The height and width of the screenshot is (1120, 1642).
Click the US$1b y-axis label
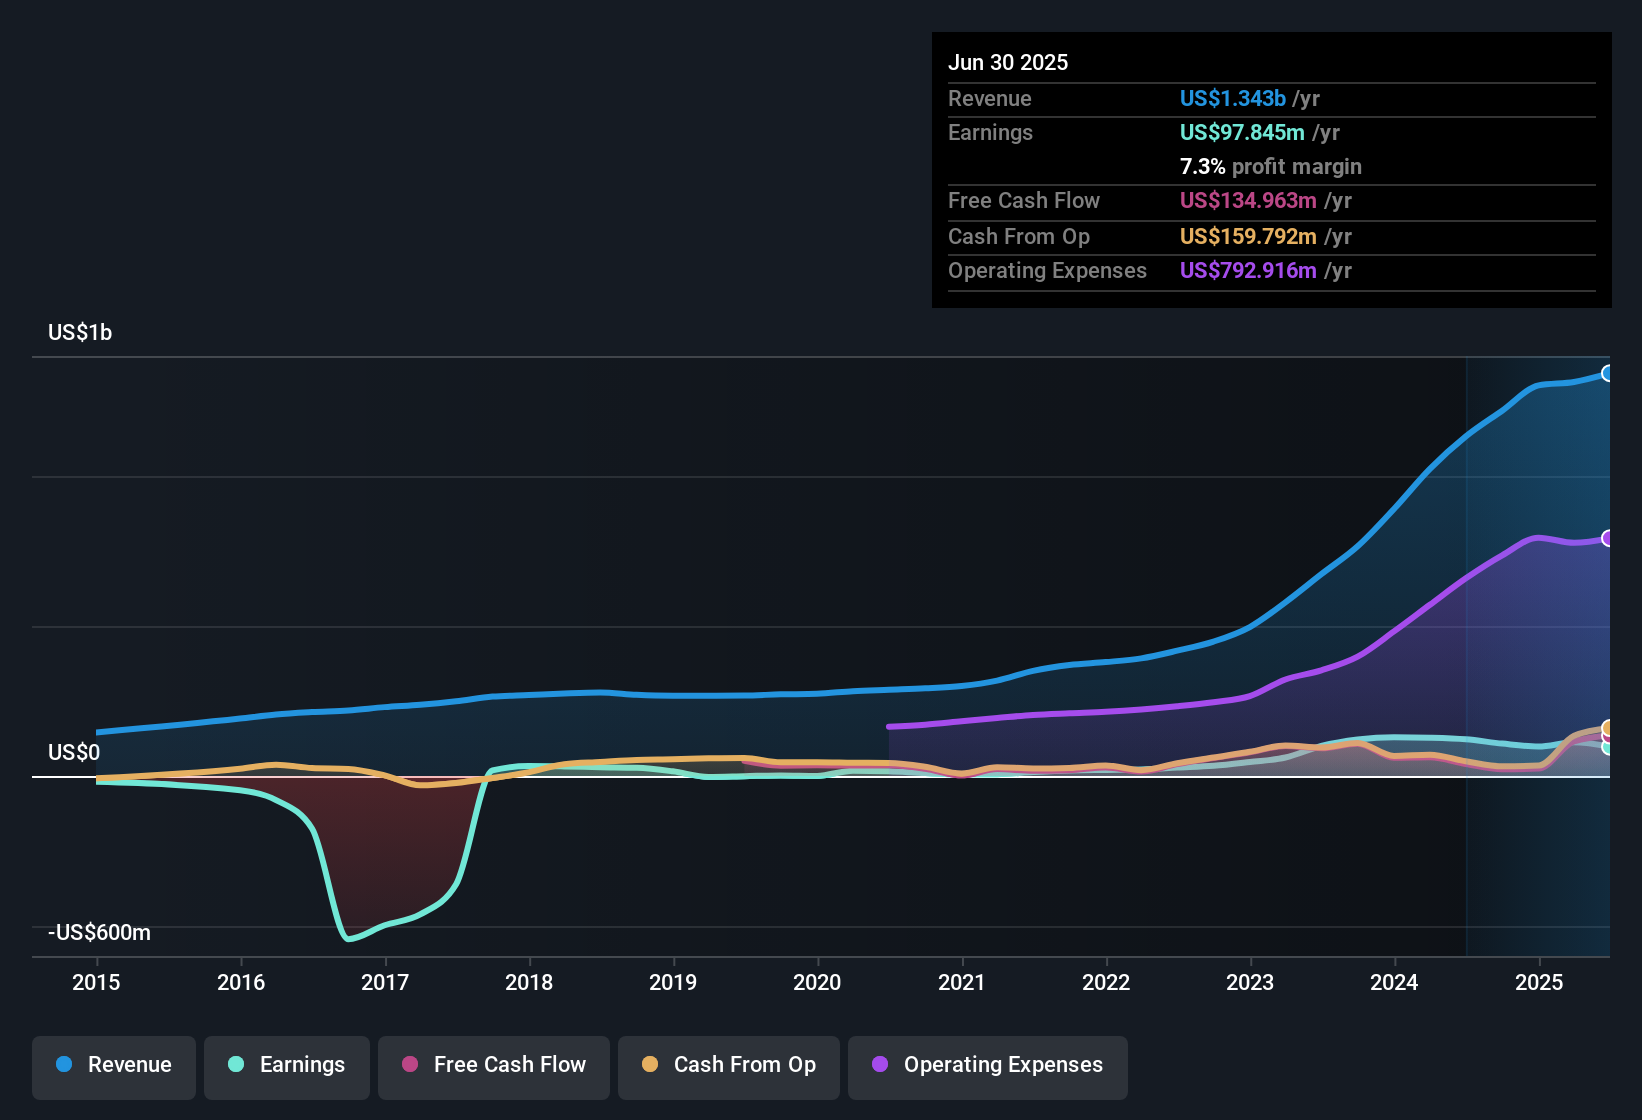coord(80,332)
